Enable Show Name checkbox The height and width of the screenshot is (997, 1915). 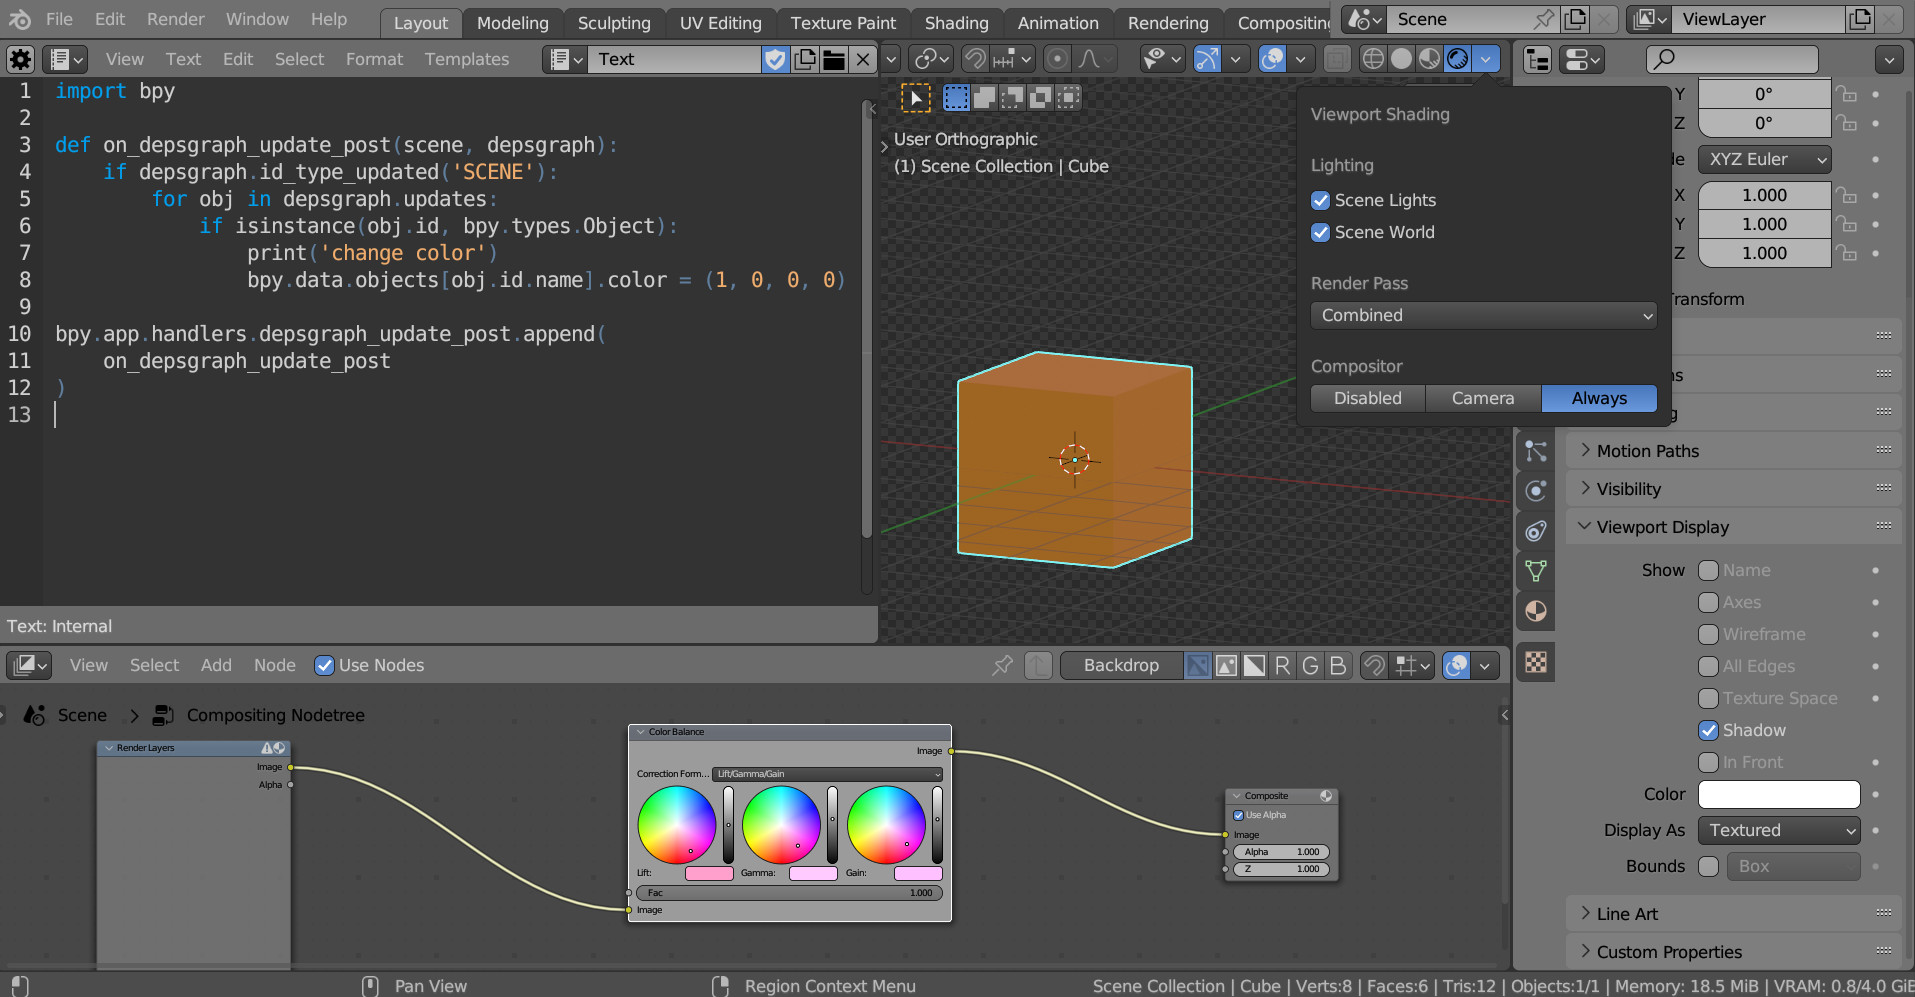click(x=1708, y=570)
